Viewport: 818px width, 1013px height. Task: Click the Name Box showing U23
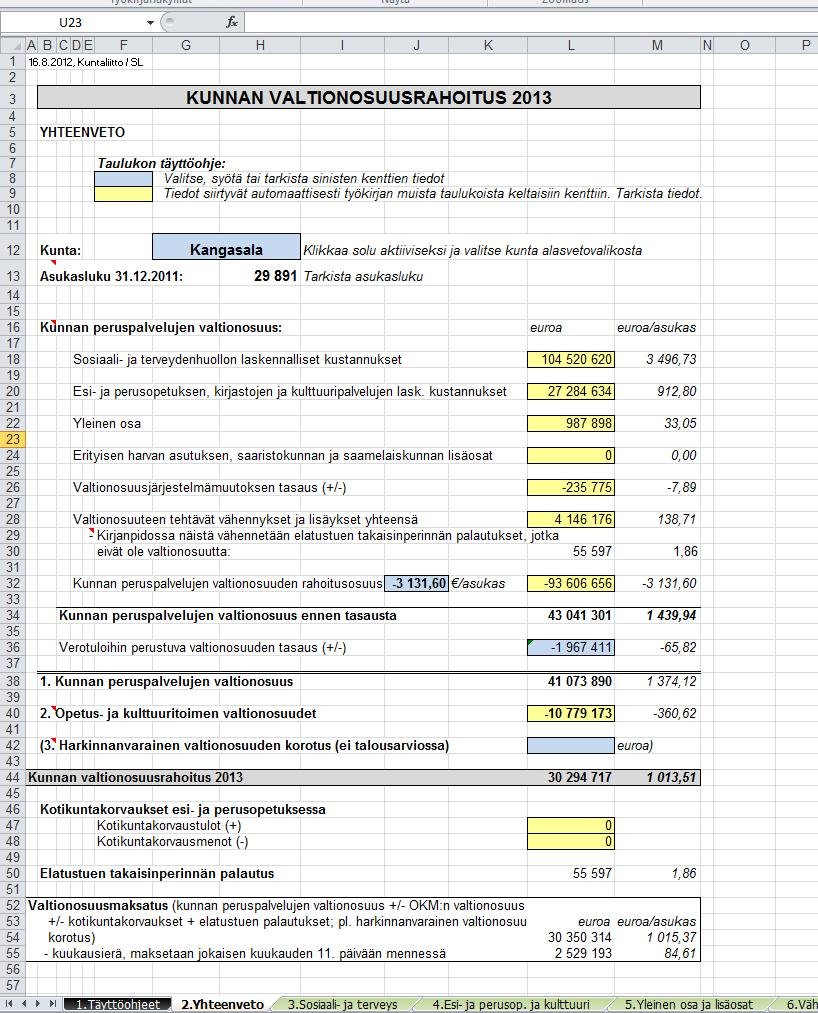click(71, 23)
